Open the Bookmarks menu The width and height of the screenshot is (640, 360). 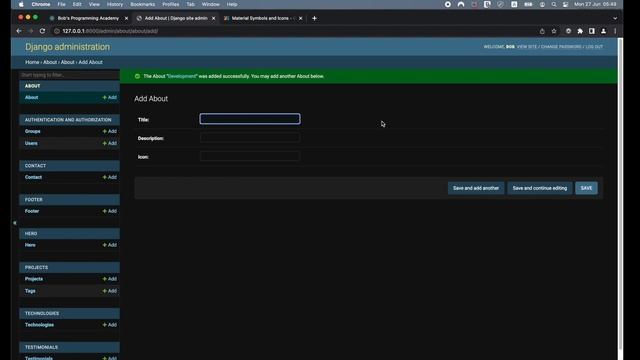[x=142, y=4]
